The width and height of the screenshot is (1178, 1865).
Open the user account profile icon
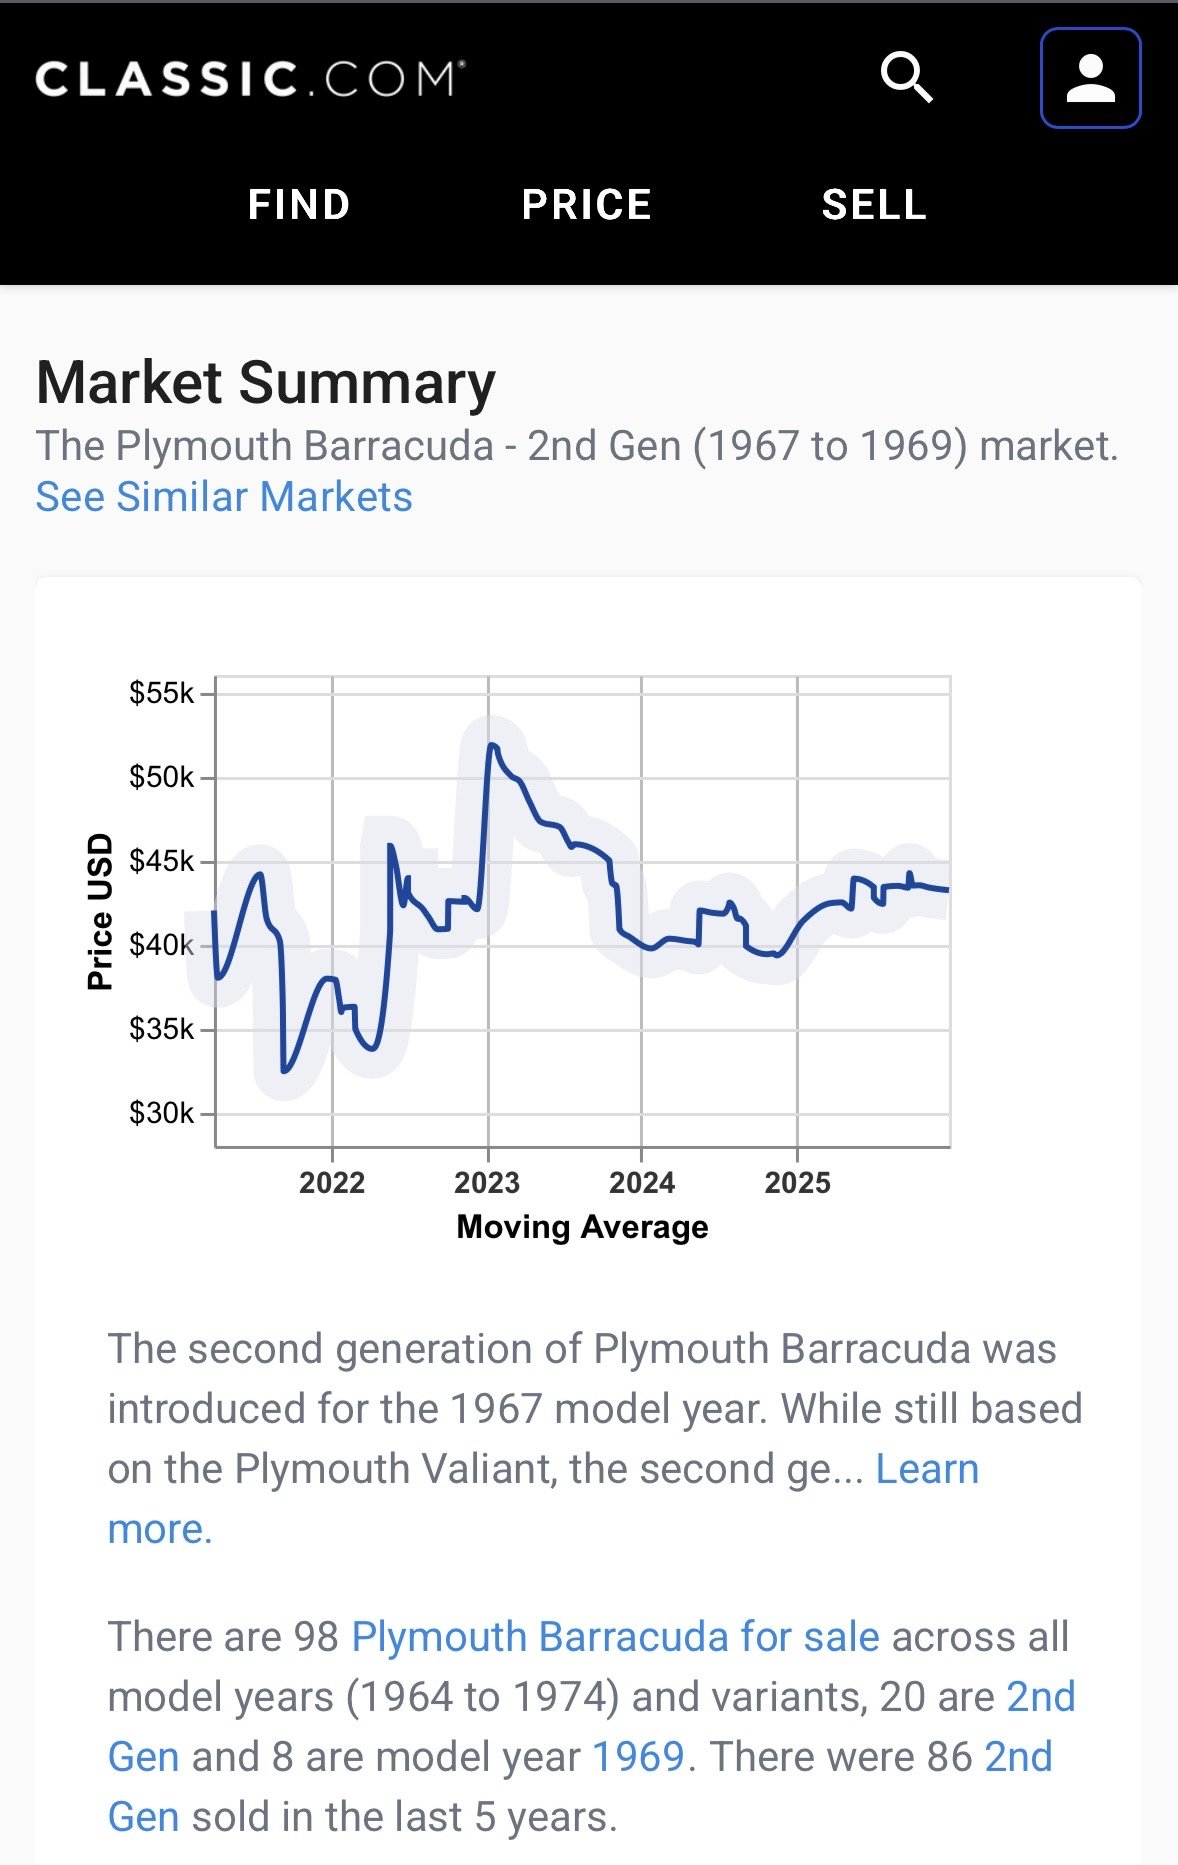pos(1090,78)
